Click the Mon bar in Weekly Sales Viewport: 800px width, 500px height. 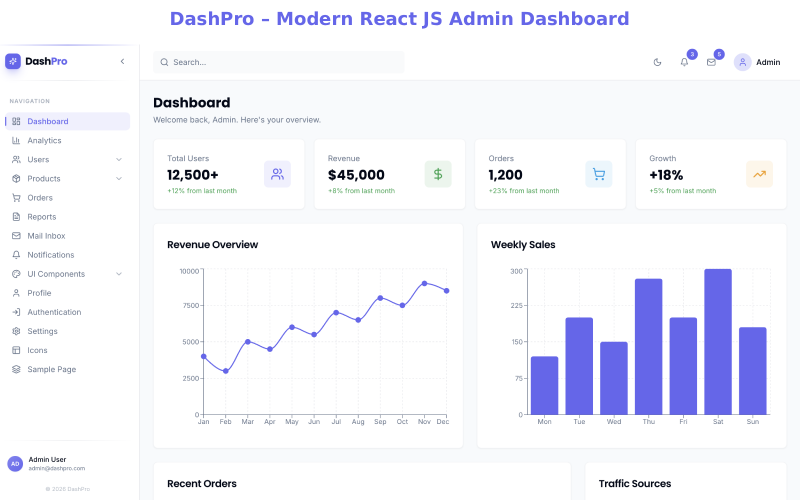tap(544, 386)
